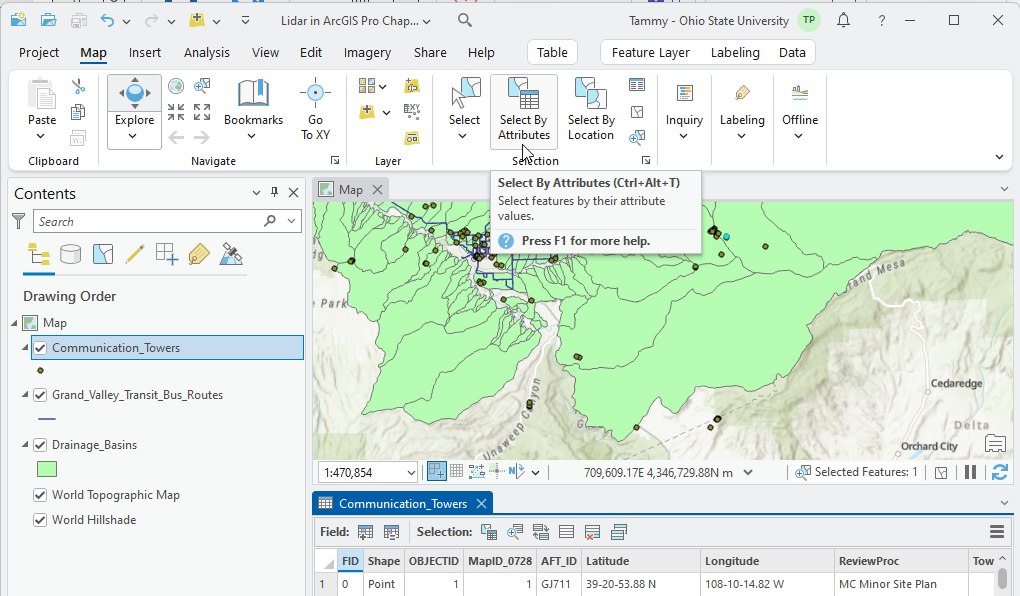Disable the World Topographic Map layer
The height and width of the screenshot is (596, 1020).
(x=40, y=494)
